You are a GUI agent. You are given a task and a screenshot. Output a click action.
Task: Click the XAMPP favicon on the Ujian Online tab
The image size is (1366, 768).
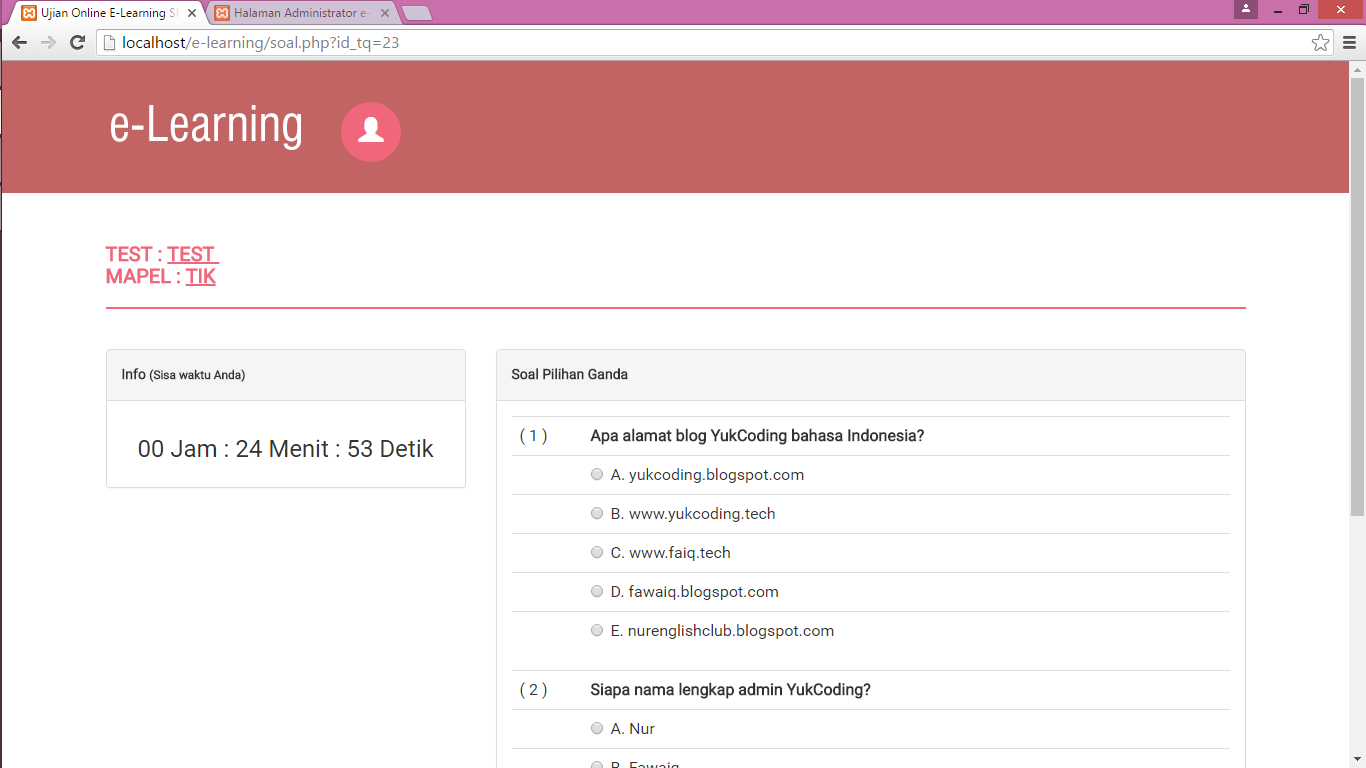coord(29,13)
